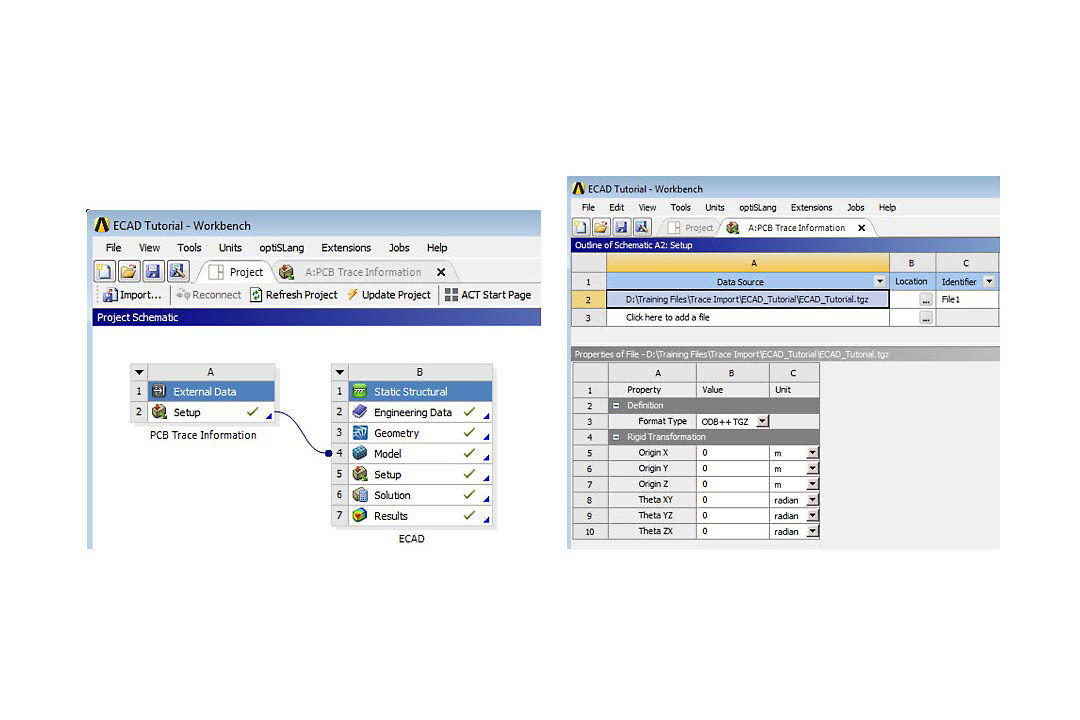Image resolution: width=1080 pixels, height=720 pixels.
Task: Open Units menu in left Workbench window
Action: point(230,247)
